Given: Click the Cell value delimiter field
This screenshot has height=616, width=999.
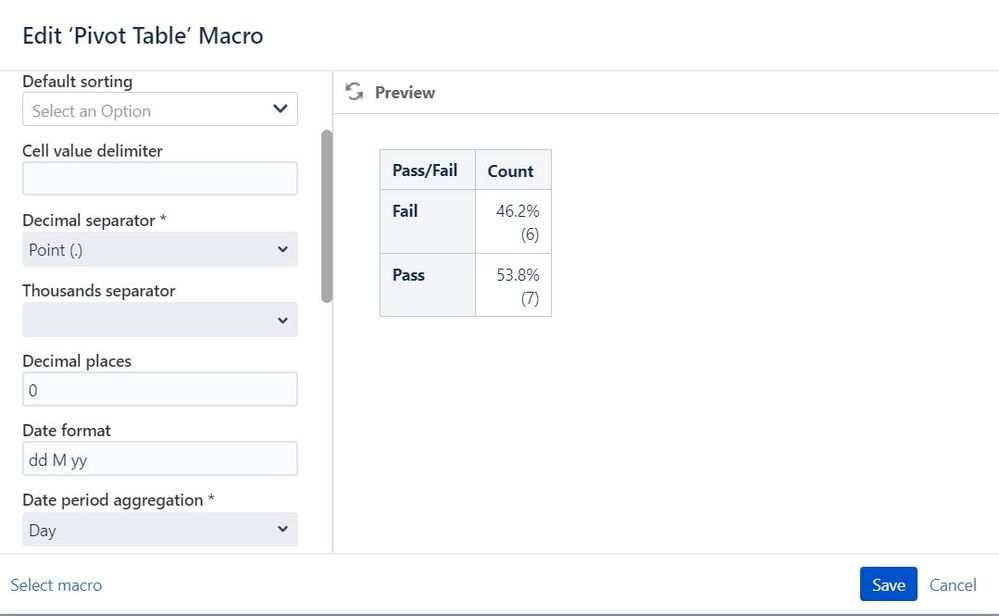Looking at the screenshot, I should [159, 178].
